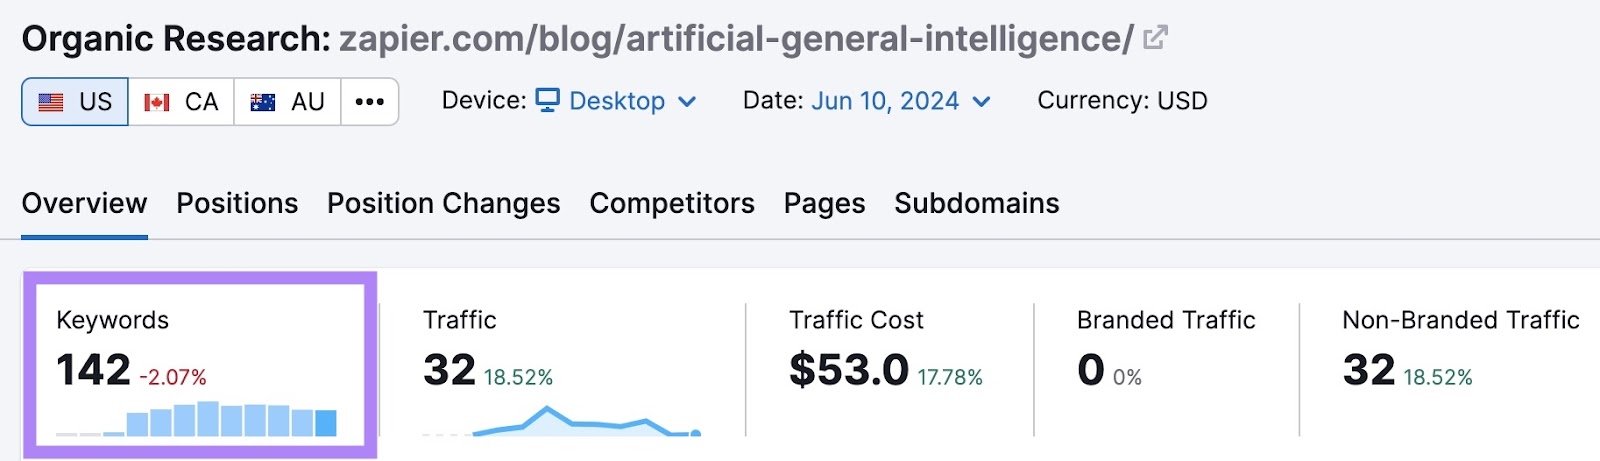Go to Position Changes tab
The width and height of the screenshot is (1600, 461).
coord(443,203)
